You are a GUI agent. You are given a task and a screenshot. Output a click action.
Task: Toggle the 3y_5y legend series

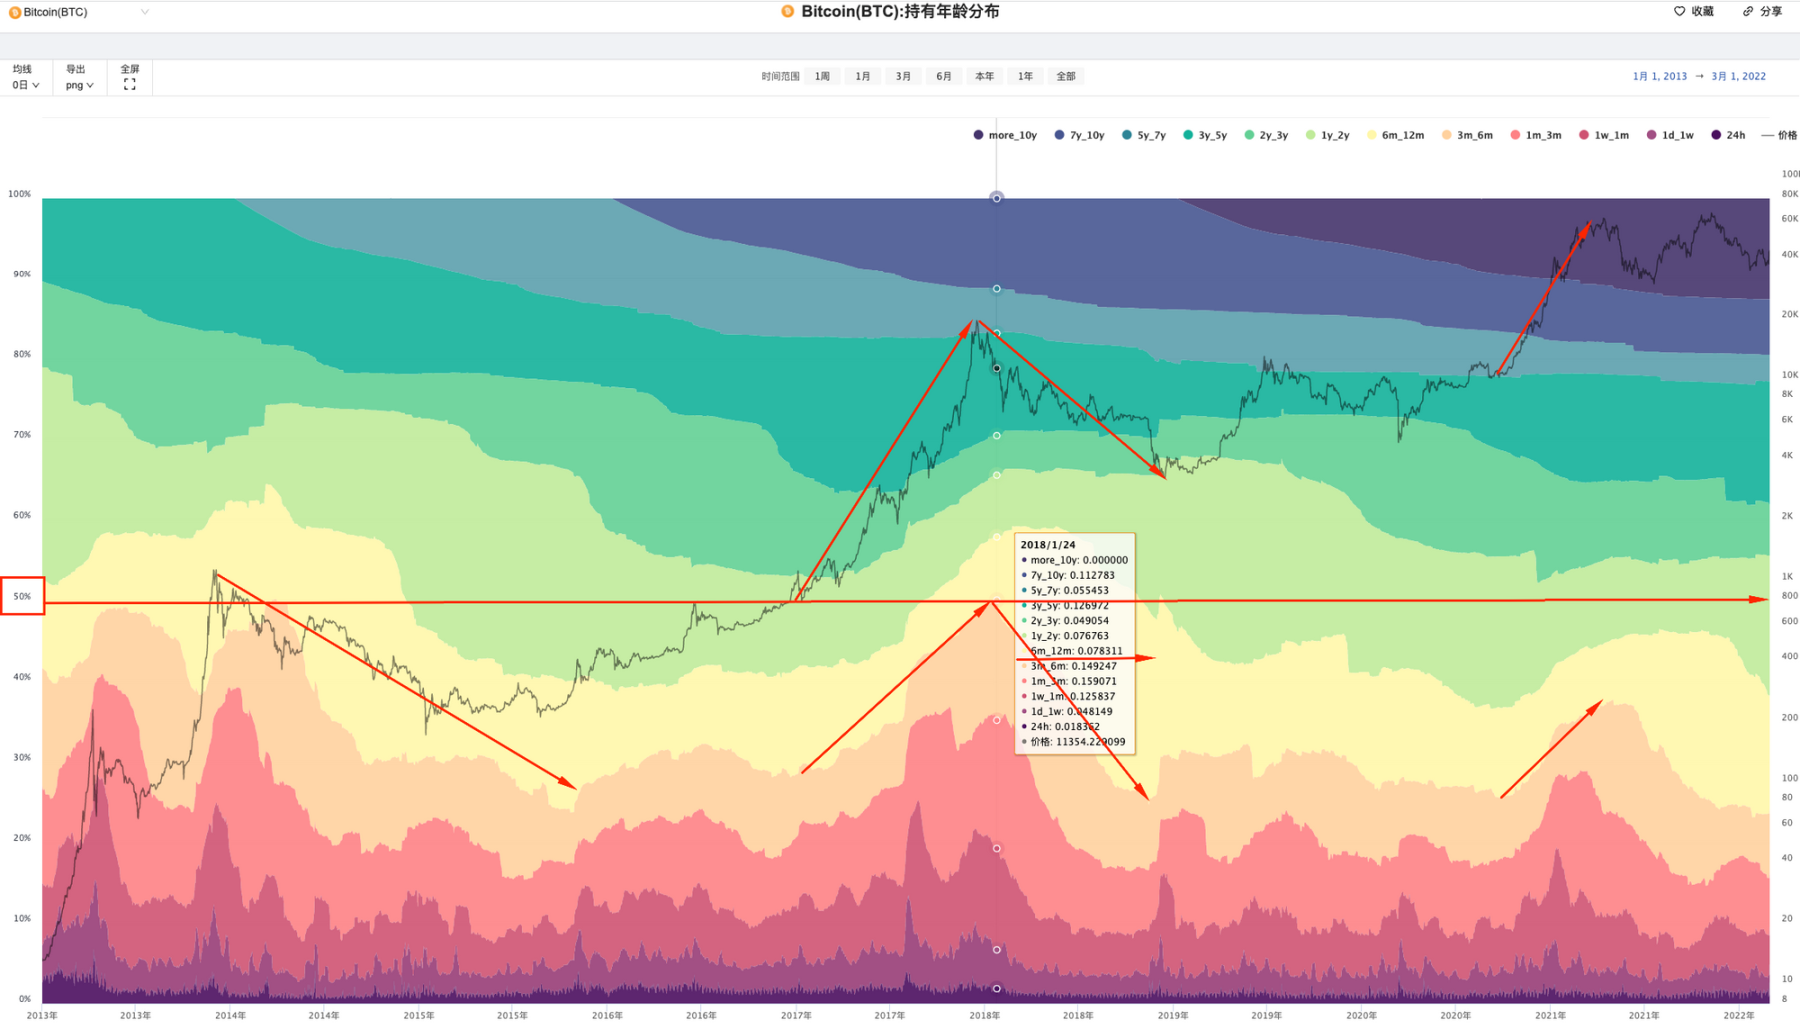pos(1204,135)
